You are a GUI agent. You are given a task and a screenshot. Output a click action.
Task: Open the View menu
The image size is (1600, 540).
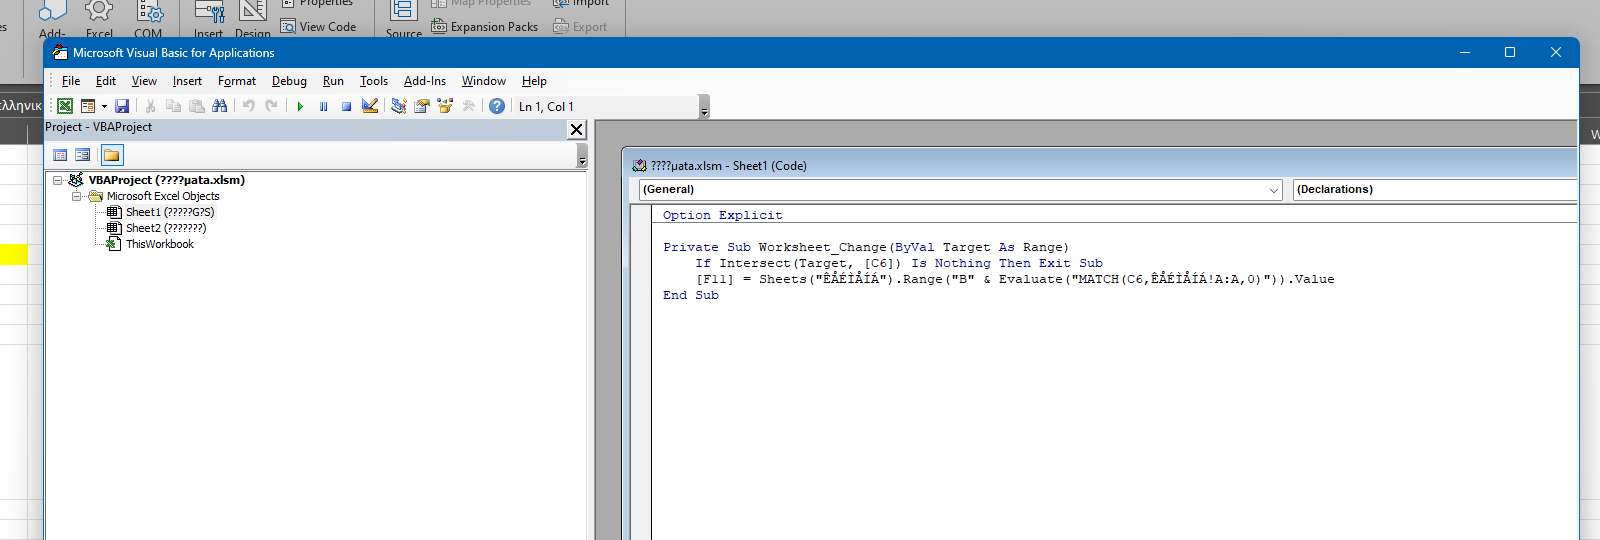pos(144,81)
